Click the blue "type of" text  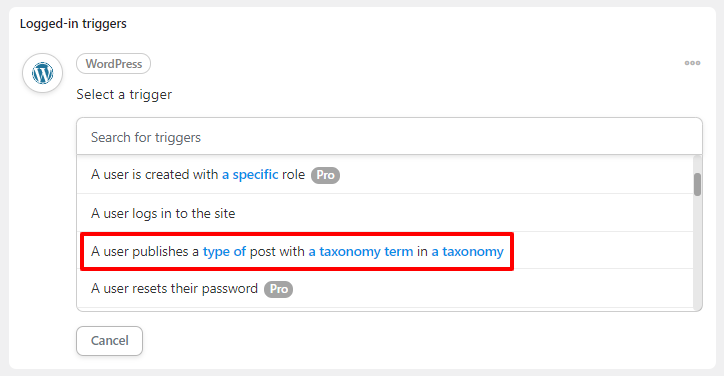(x=224, y=251)
